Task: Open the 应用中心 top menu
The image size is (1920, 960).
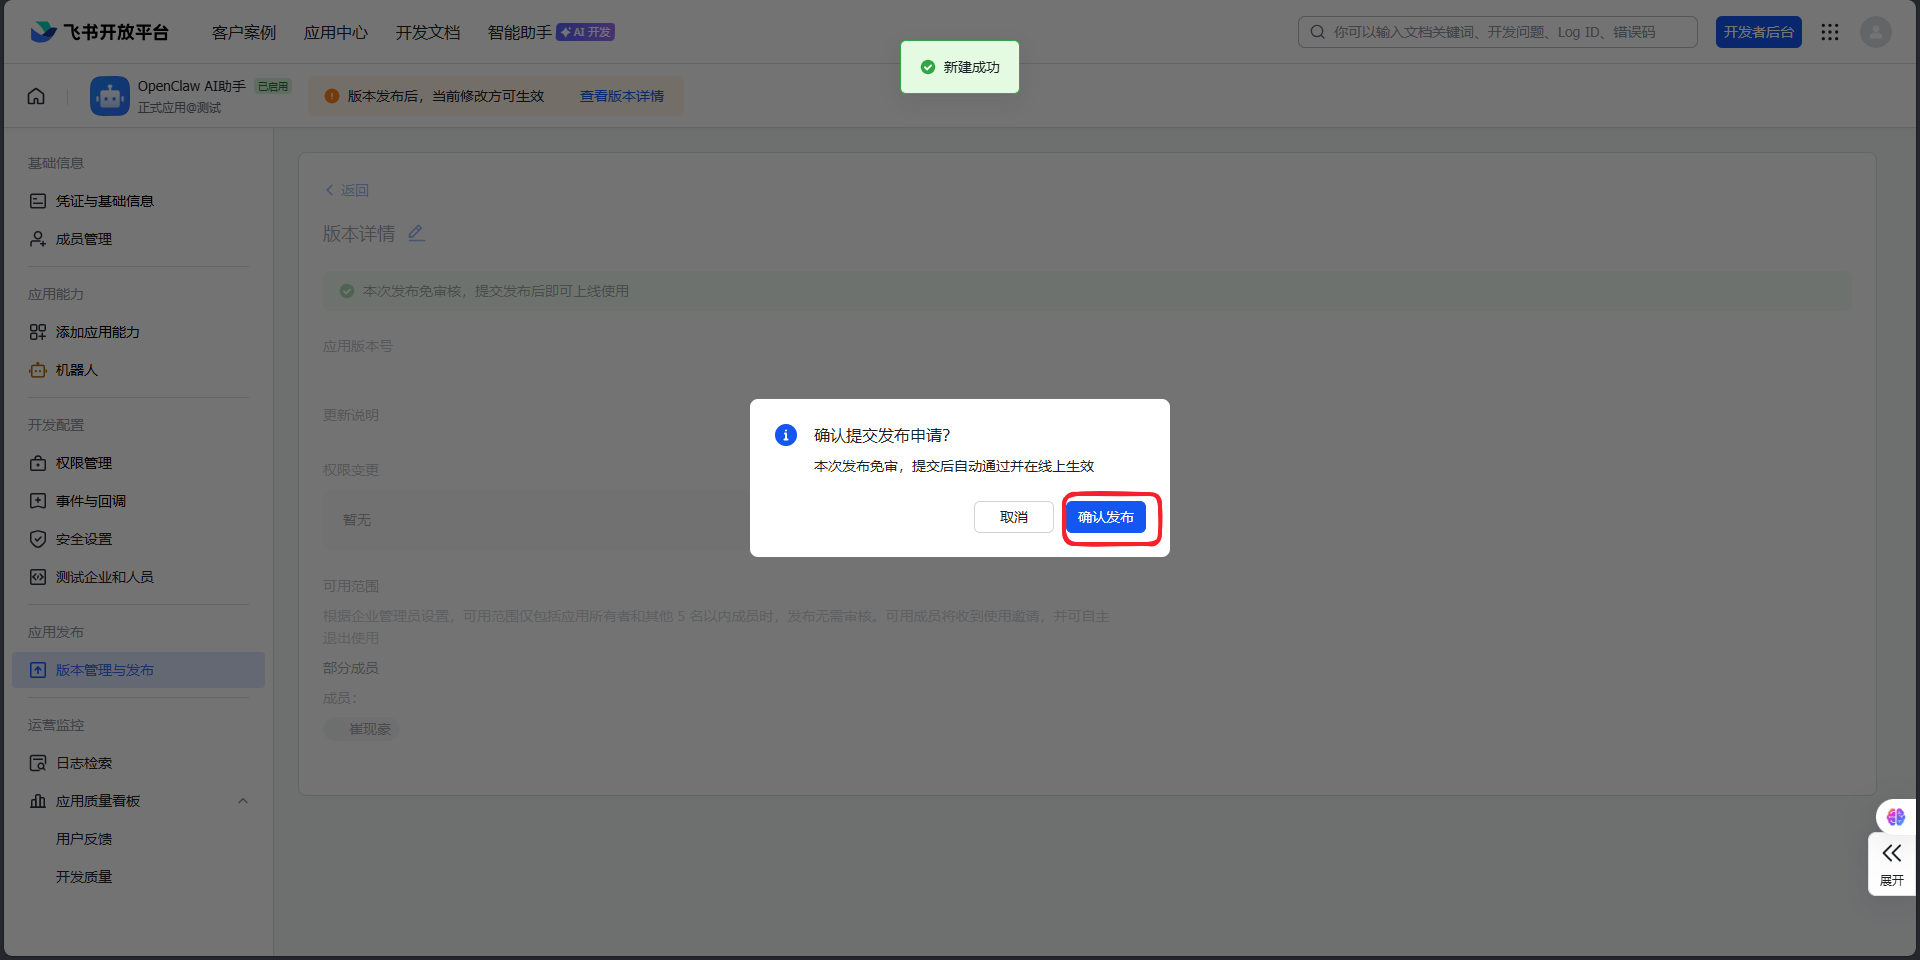Action: point(336,32)
